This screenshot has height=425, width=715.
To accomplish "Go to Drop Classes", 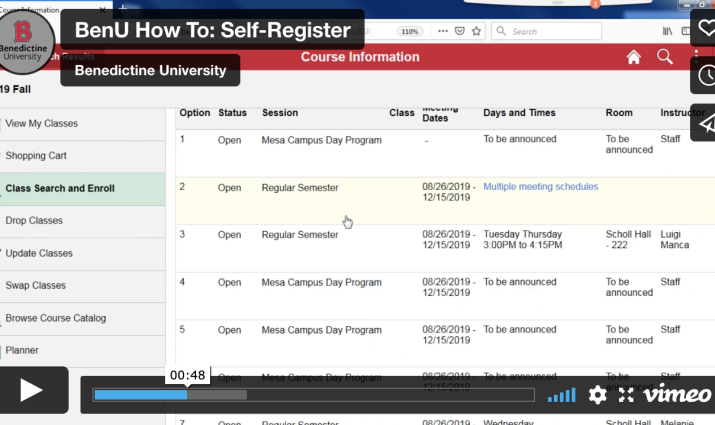I will 34,220.
